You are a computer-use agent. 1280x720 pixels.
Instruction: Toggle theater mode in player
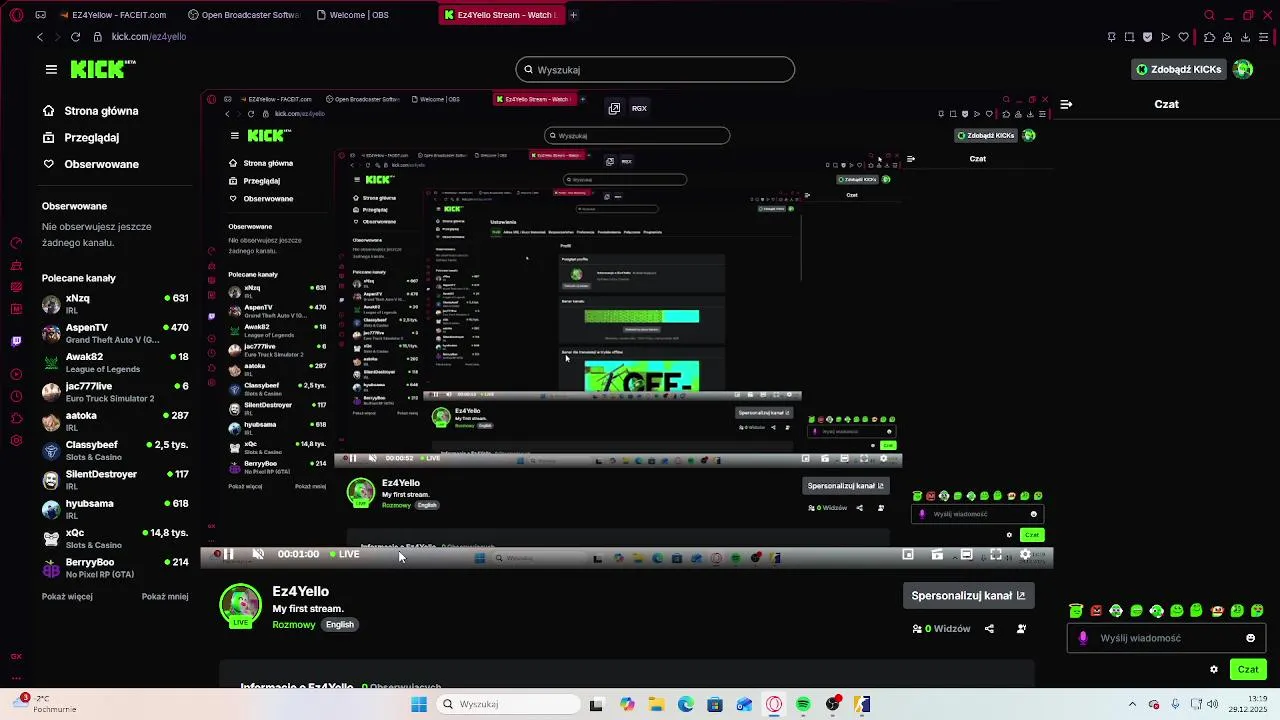click(x=966, y=554)
